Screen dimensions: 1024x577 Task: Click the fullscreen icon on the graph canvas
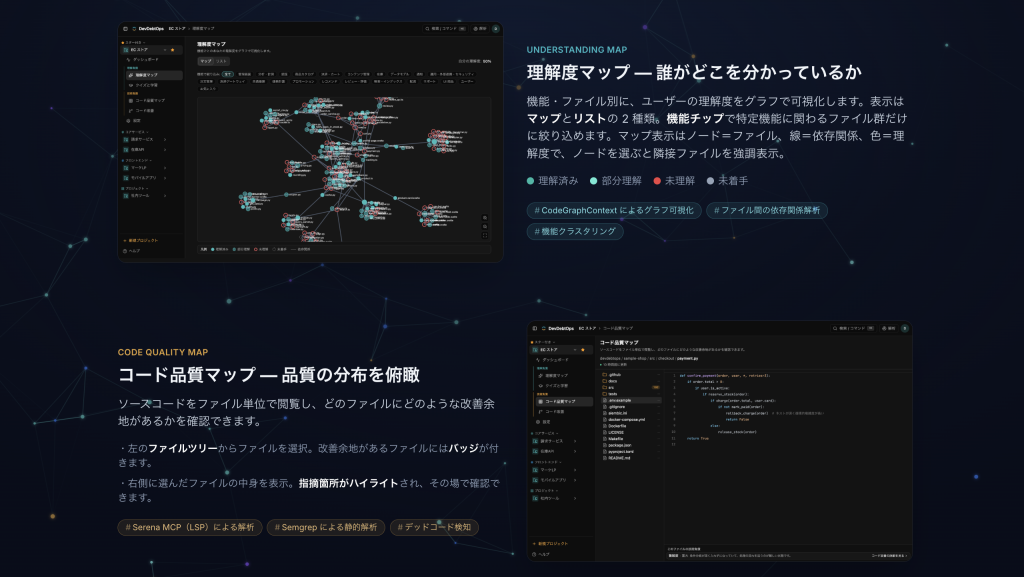pos(485,236)
